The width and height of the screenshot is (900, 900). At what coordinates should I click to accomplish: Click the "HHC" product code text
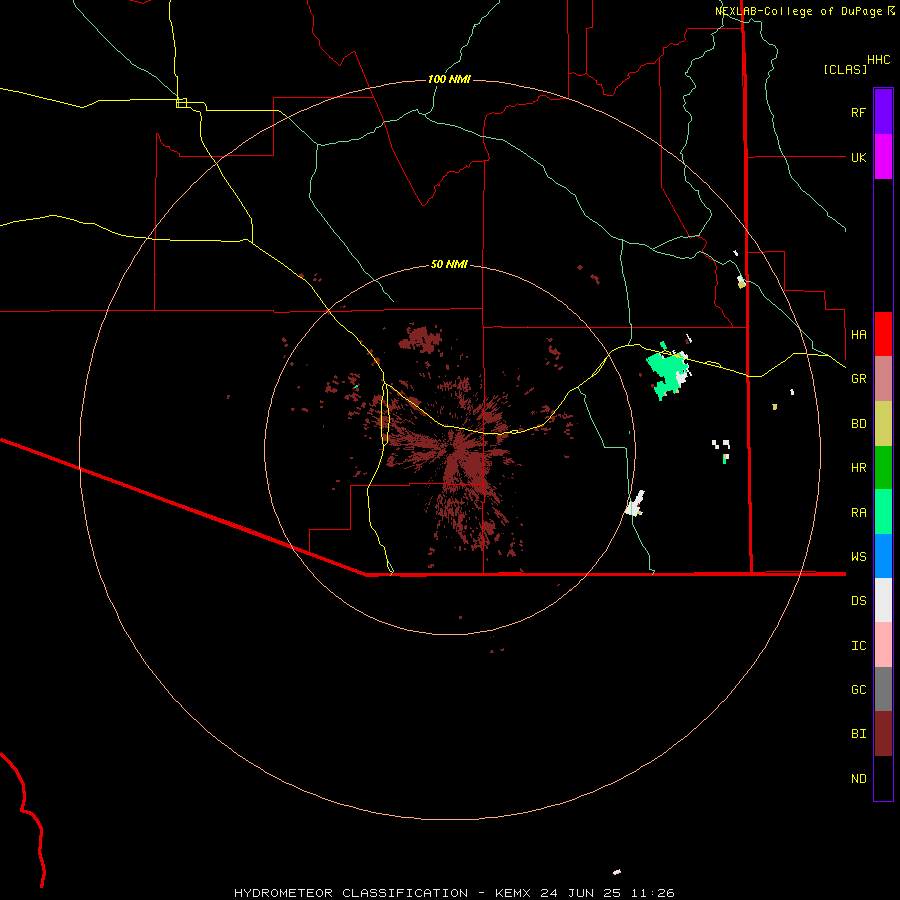[879, 60]
